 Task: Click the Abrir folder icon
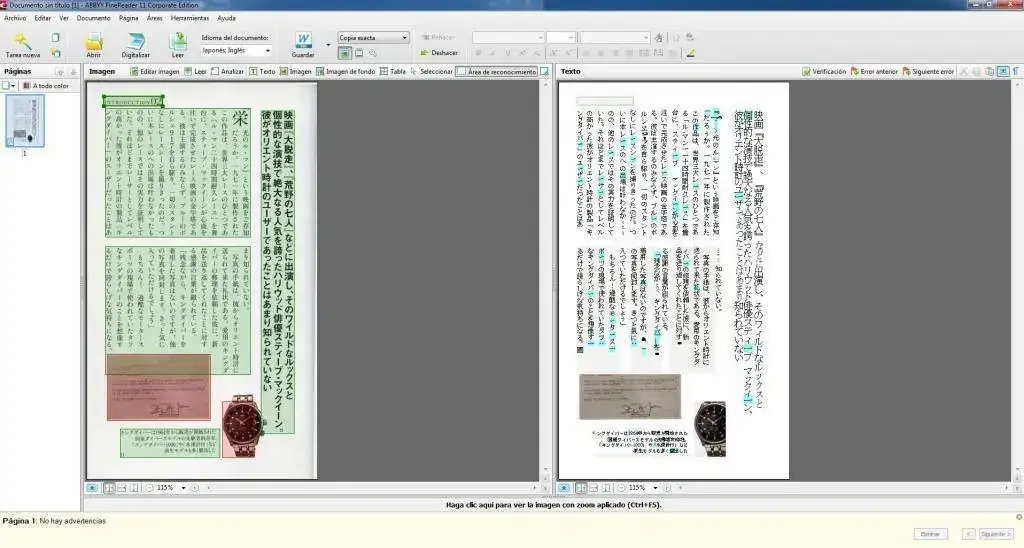(x=94, y=42)
